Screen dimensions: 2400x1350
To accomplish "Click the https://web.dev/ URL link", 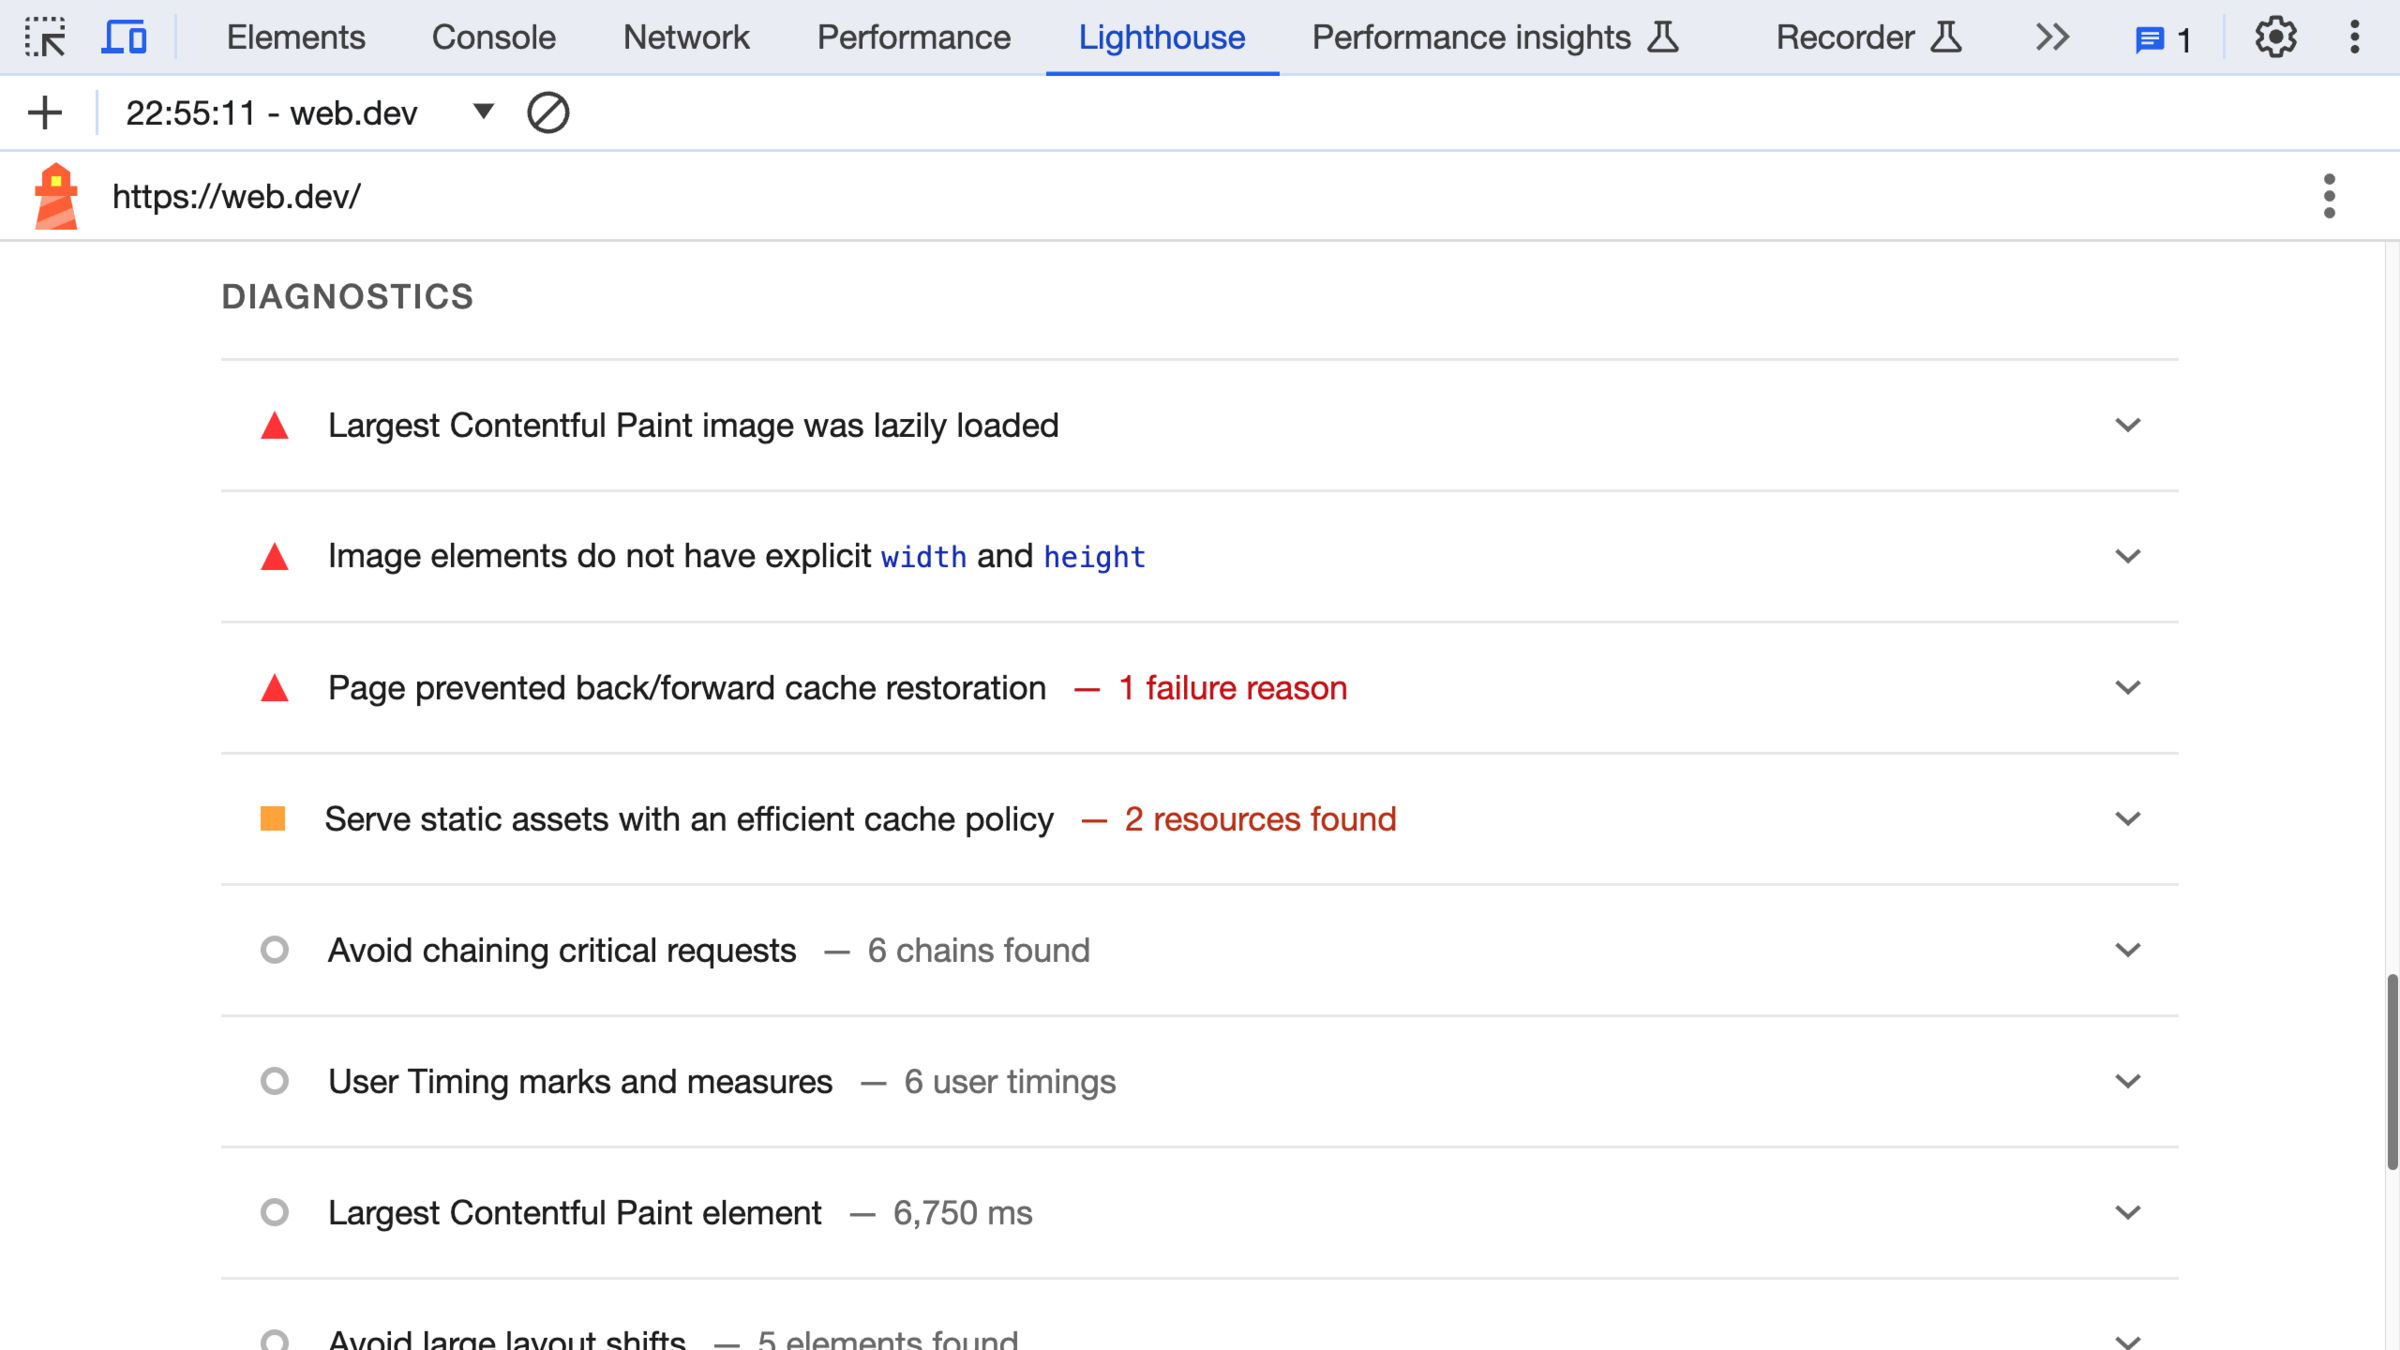I will (x=236, y=196).
